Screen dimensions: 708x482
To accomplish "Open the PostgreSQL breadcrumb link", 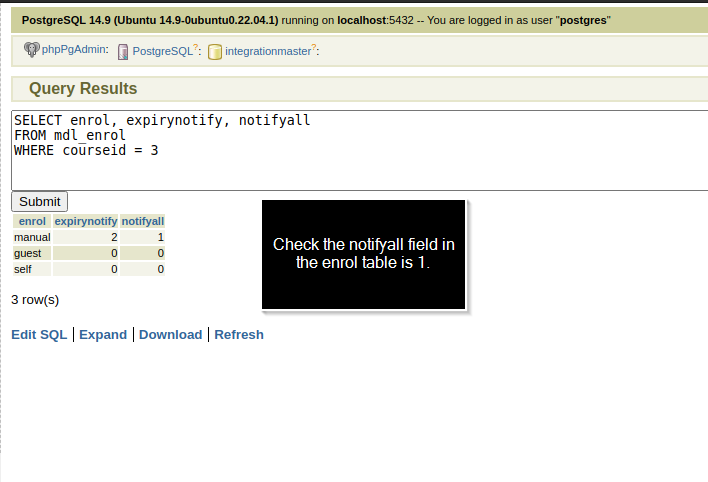I will click(x=163, y=51).
